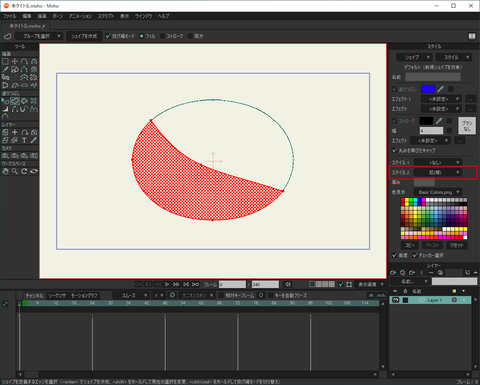
Task: Select the Eyedropper tool in Layer section
Action: pyautogui.click(x=34, y=140)
